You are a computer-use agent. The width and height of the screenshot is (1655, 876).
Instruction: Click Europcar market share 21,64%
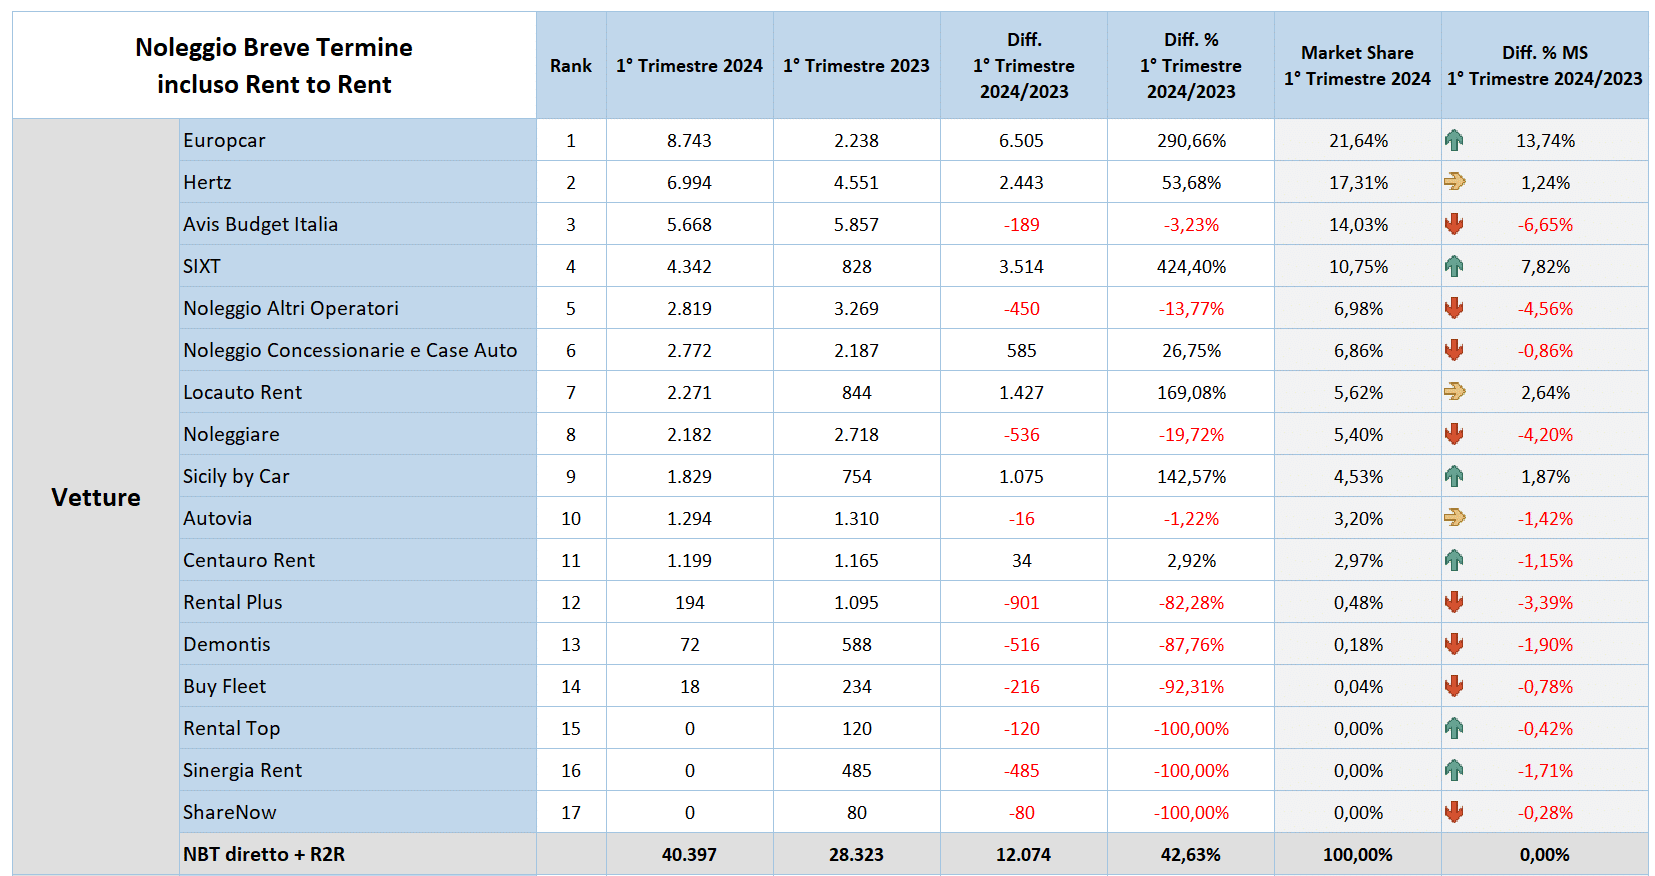click(x=1358, y=141)
